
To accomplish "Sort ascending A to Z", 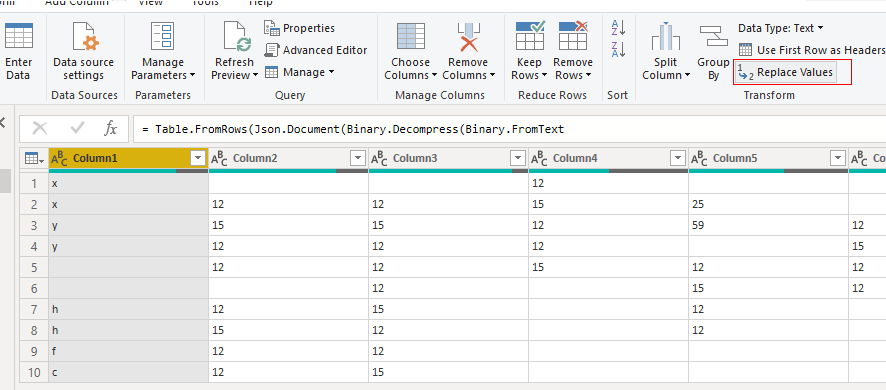I will (x=618, y=27).
